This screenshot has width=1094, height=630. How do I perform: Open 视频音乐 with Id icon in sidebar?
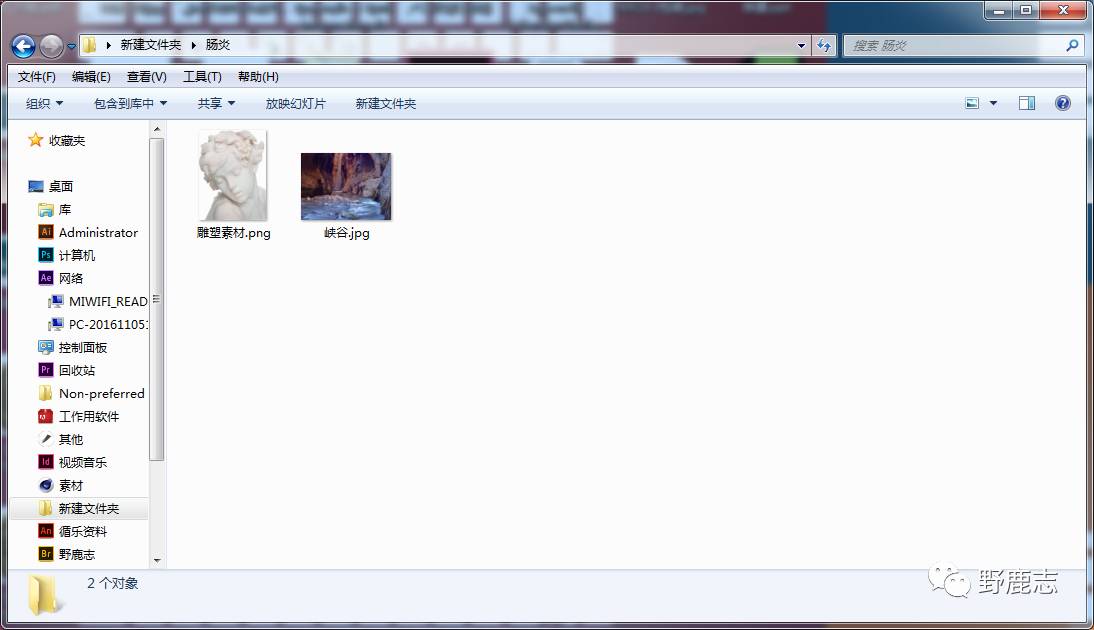82,462
